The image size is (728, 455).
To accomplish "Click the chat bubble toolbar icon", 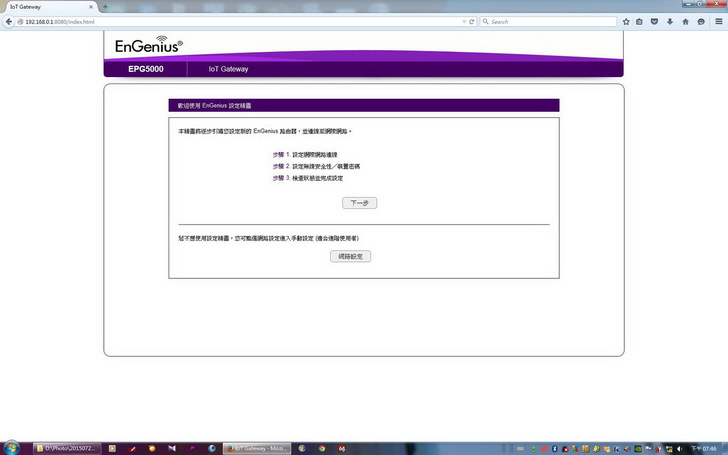I will [701, 21].
